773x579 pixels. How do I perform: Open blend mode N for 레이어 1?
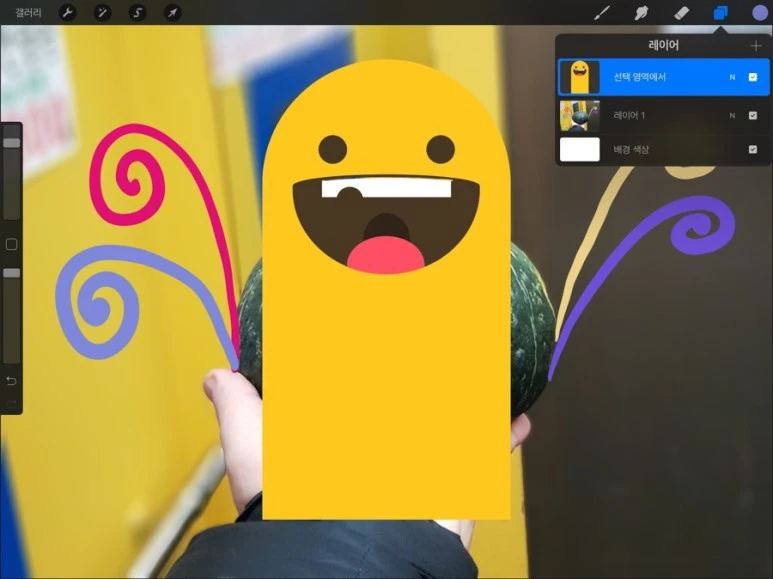coord(732,116)
